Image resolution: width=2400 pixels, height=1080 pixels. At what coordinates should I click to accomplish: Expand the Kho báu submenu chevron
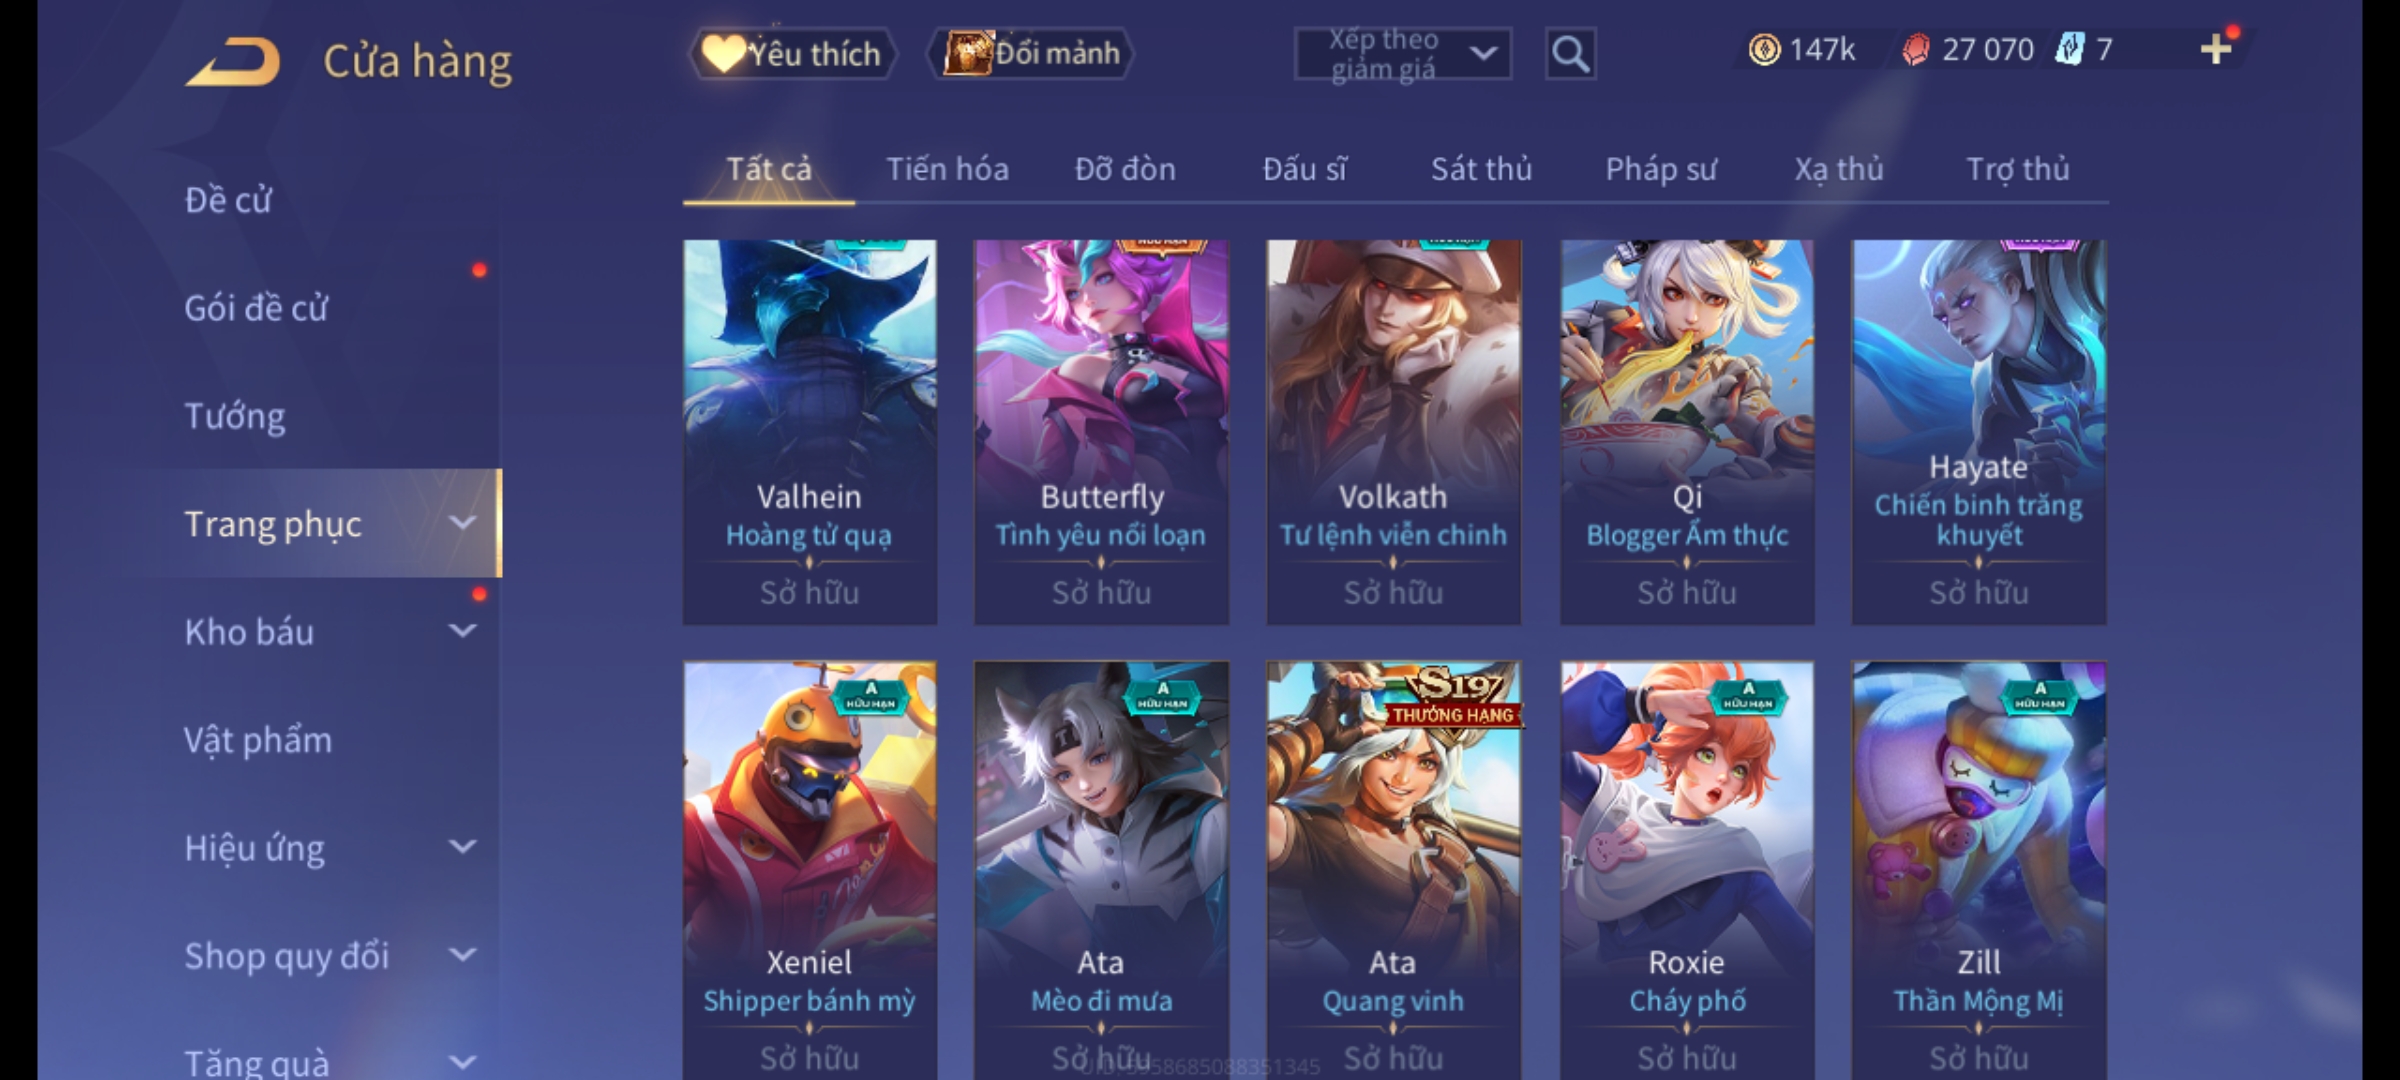462,631
